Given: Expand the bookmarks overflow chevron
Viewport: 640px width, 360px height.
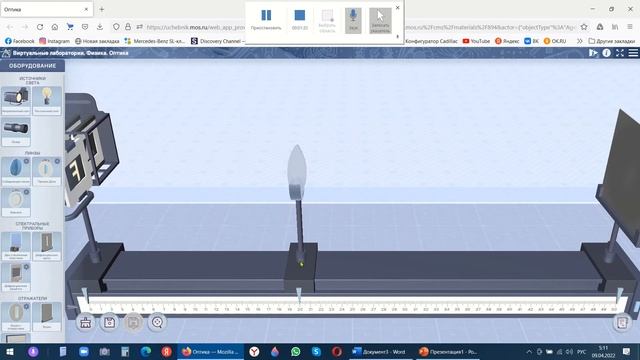Looking at the screenshot, I should pos(579,41).
